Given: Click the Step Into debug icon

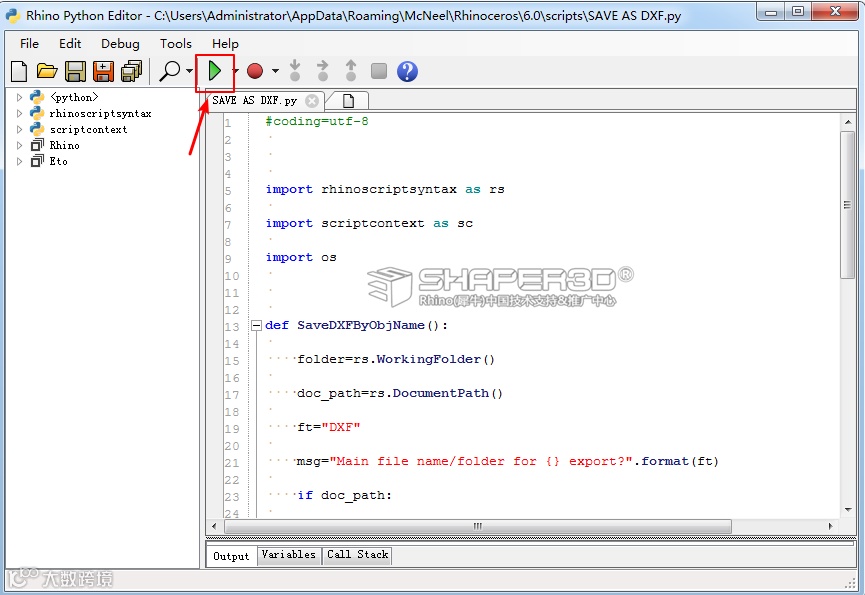Looking at the screenshot, I should pyautogui.click(x=295, y=71).
